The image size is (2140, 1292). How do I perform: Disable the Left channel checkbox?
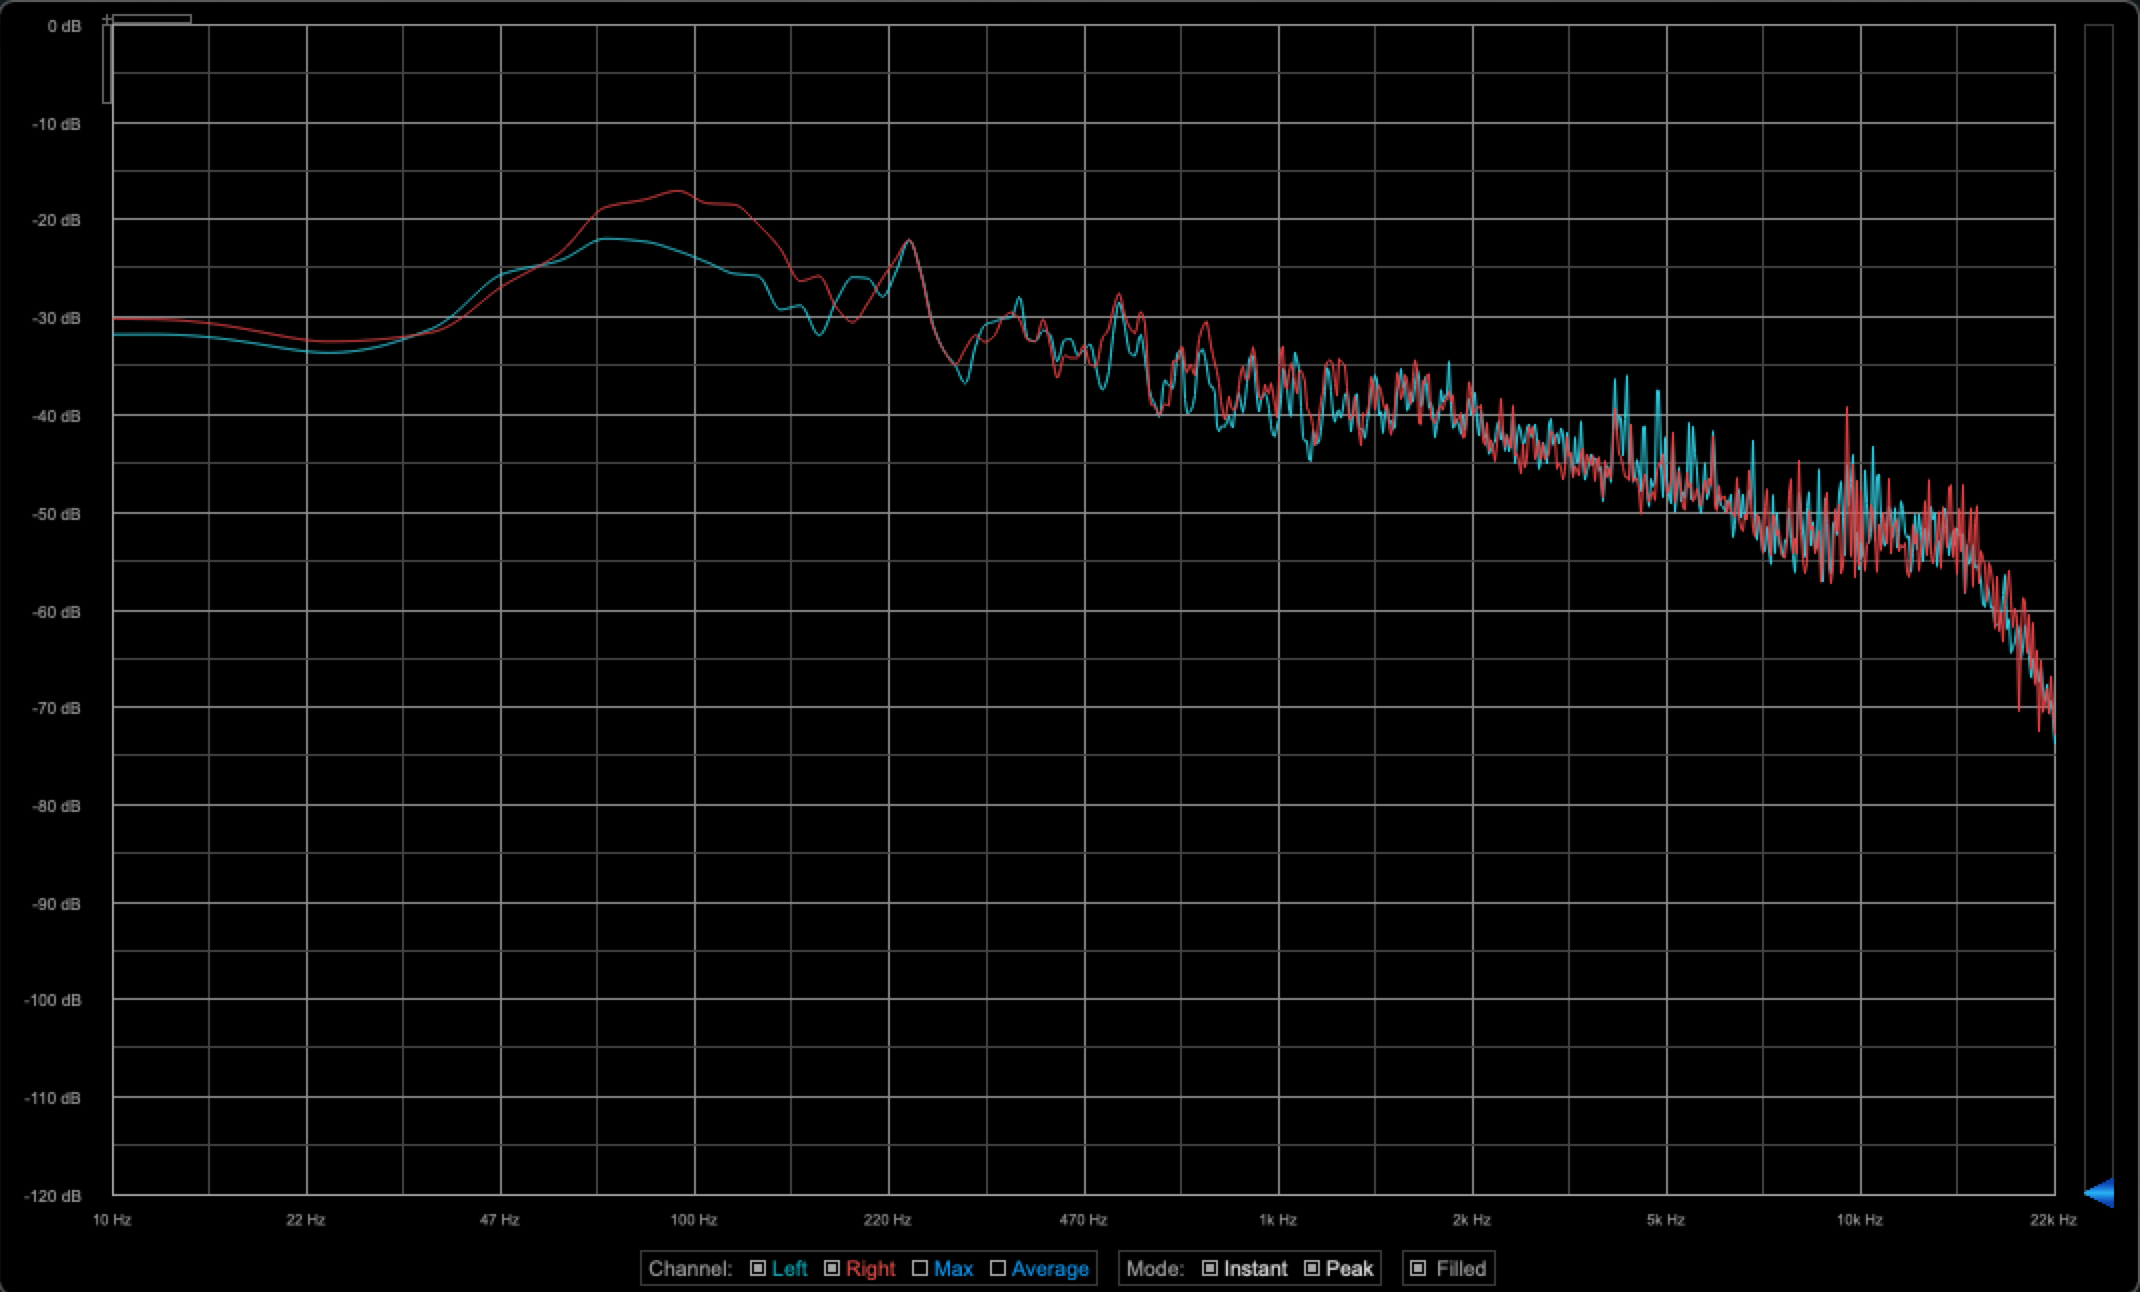pos(758,1268)
